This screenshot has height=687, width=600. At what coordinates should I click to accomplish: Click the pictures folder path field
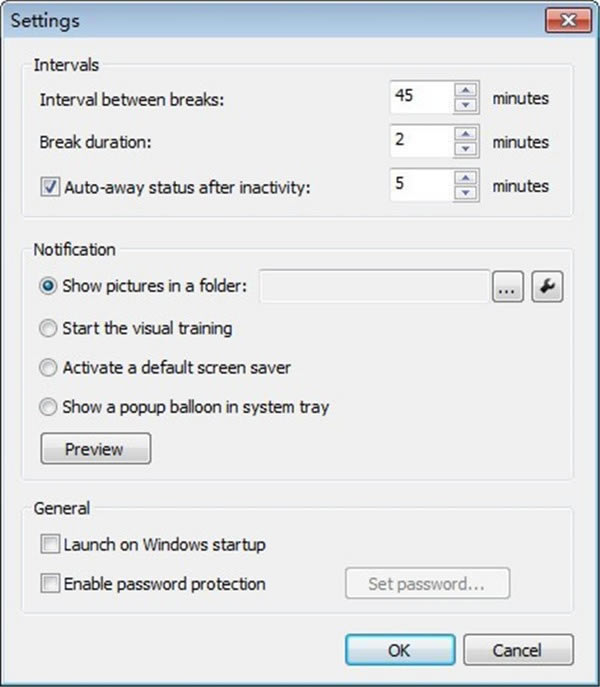point(374,287)
